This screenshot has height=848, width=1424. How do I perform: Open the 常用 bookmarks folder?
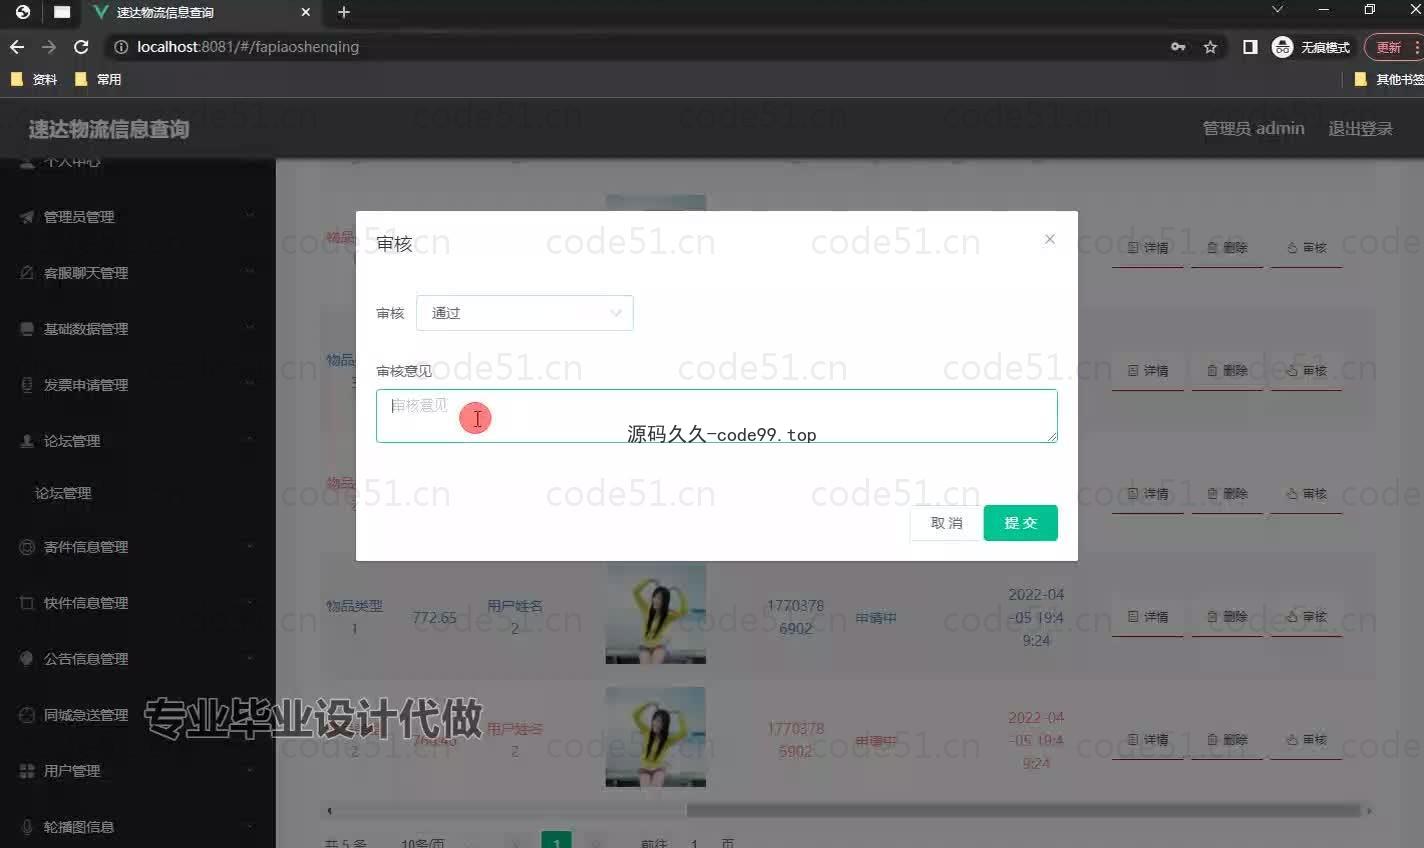coord(98,79)
